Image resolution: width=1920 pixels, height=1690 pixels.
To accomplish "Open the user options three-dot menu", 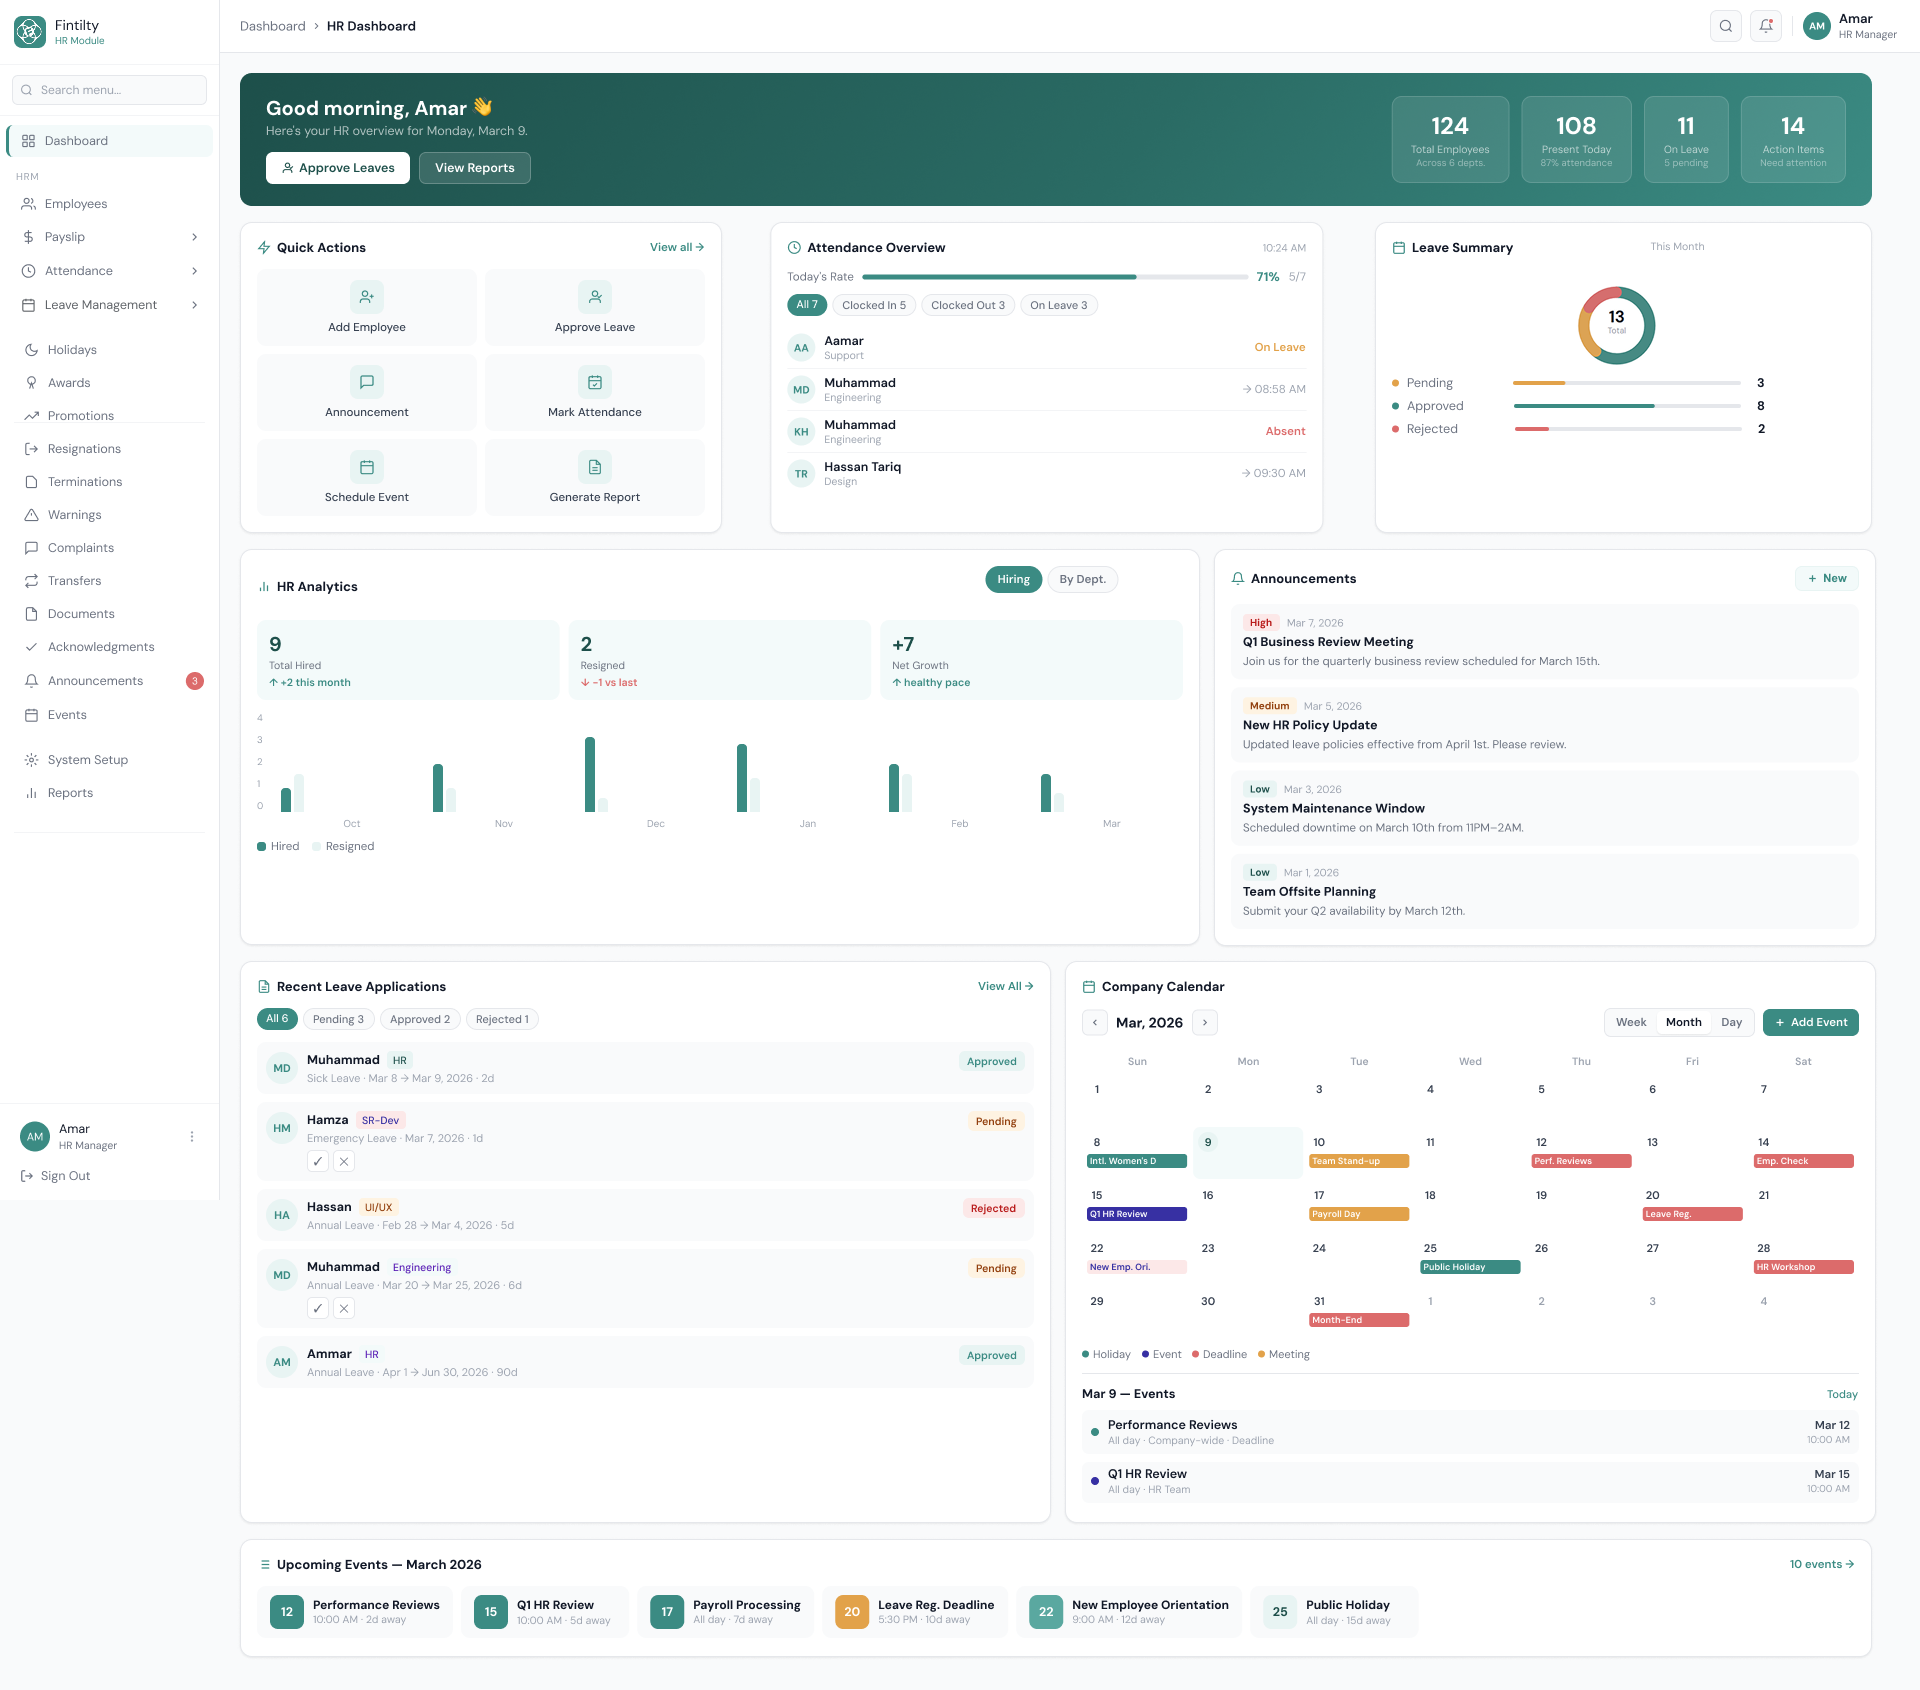I will coord(192,1137).
